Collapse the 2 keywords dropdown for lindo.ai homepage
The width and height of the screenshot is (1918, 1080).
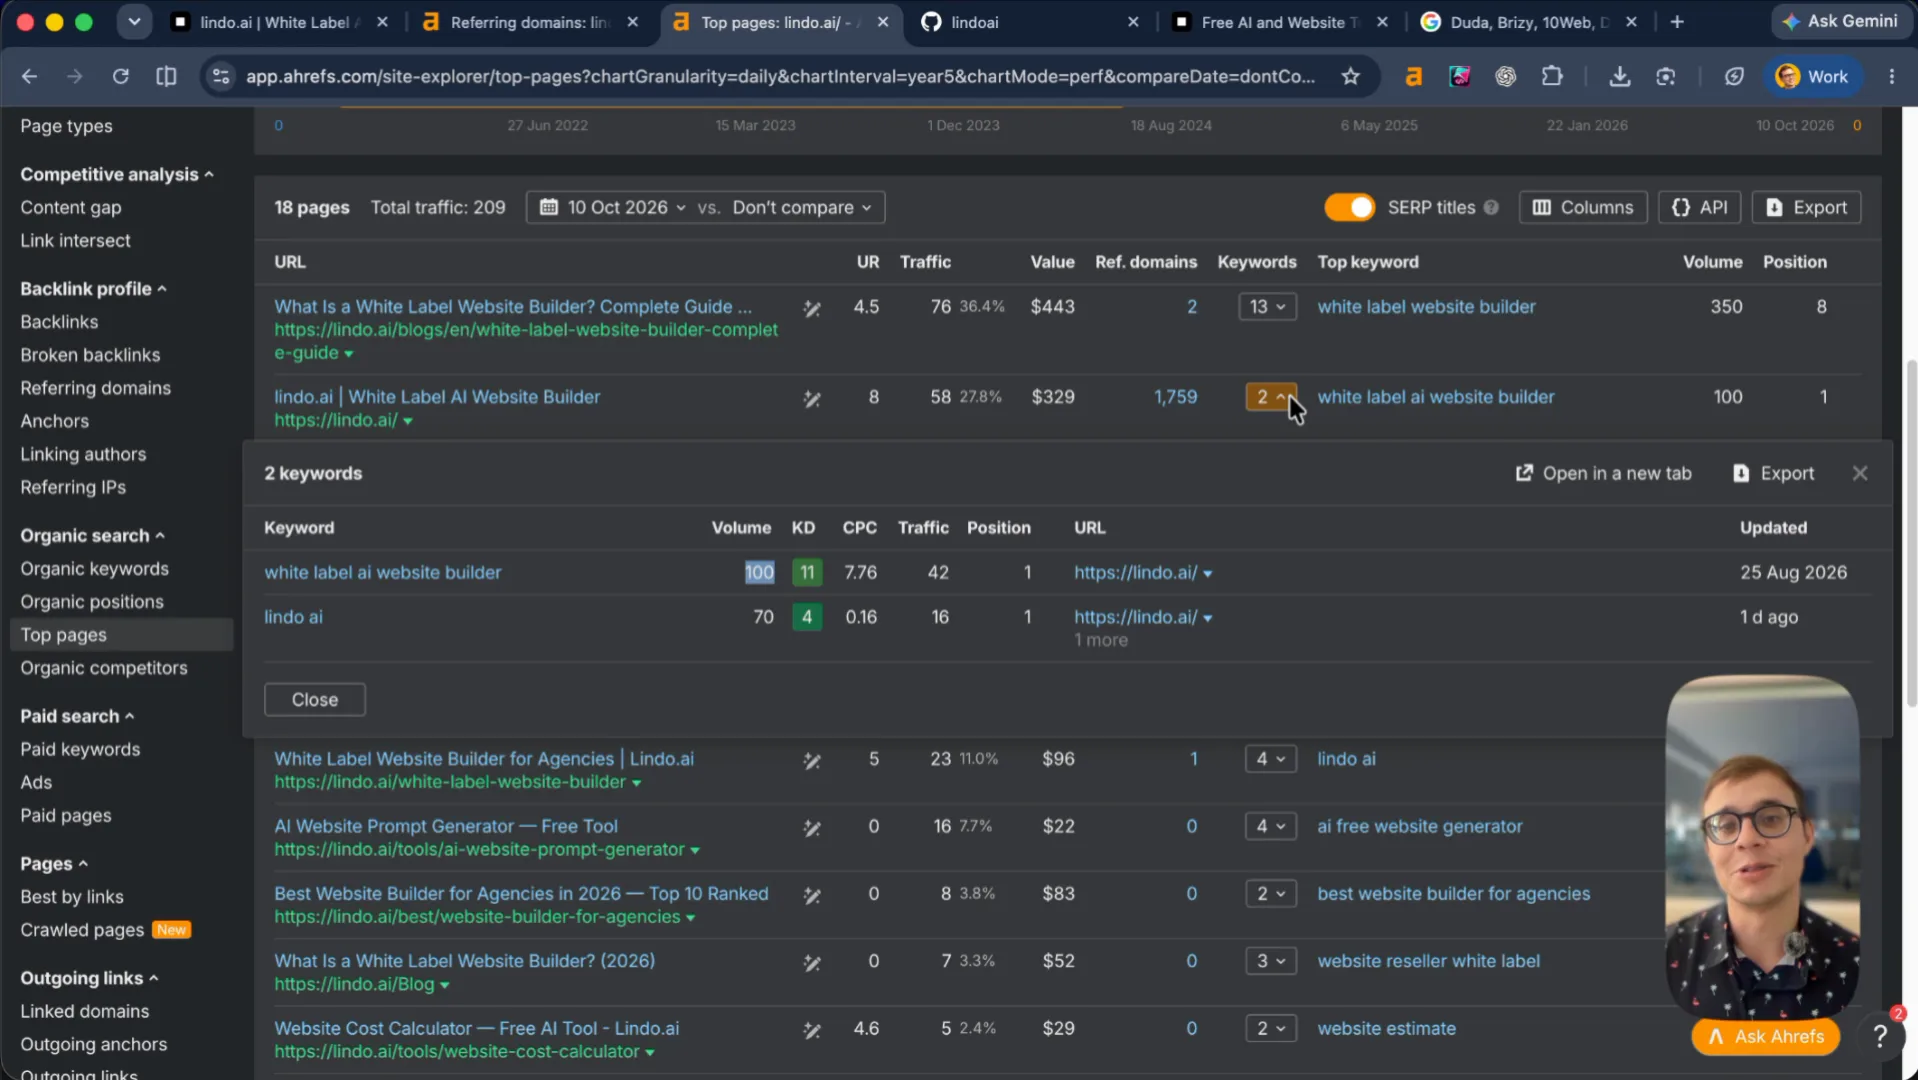1270,397
